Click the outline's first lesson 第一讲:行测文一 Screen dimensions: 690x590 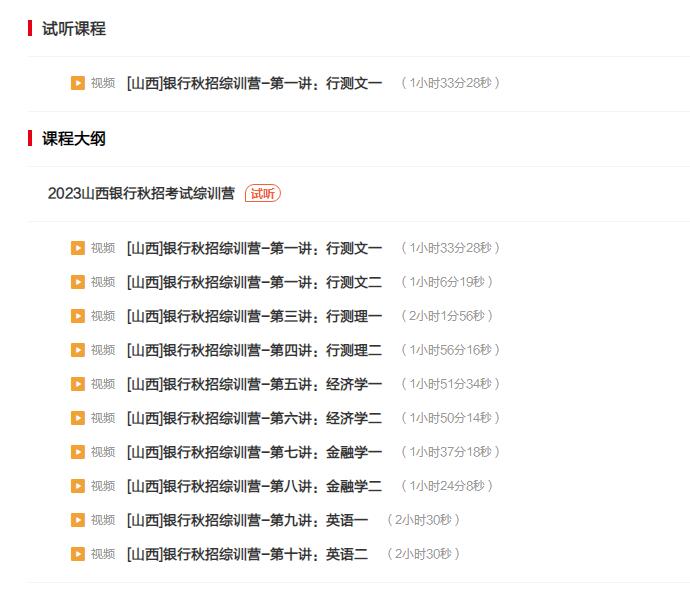click(x=254, y=248)
